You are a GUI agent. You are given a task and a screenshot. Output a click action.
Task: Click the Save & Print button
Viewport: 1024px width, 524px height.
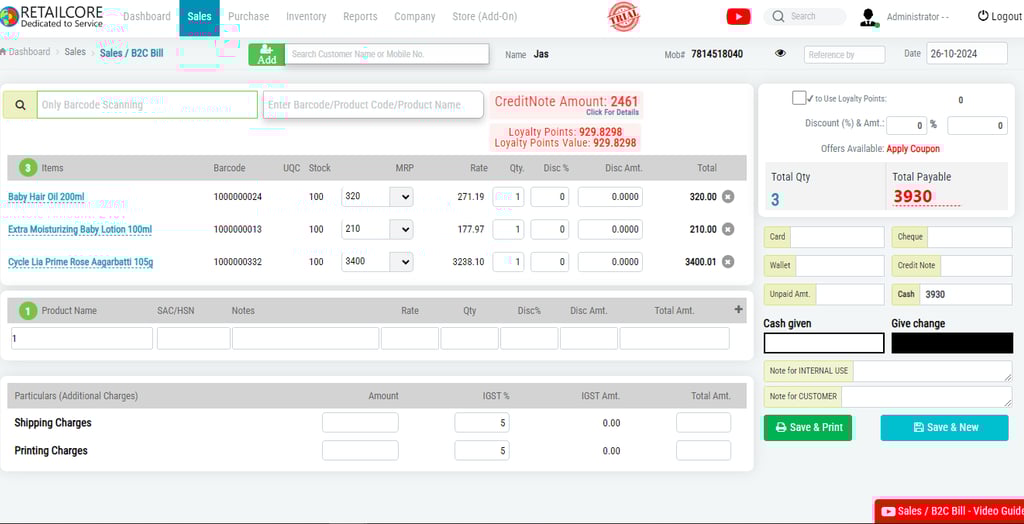pos(808,427)
